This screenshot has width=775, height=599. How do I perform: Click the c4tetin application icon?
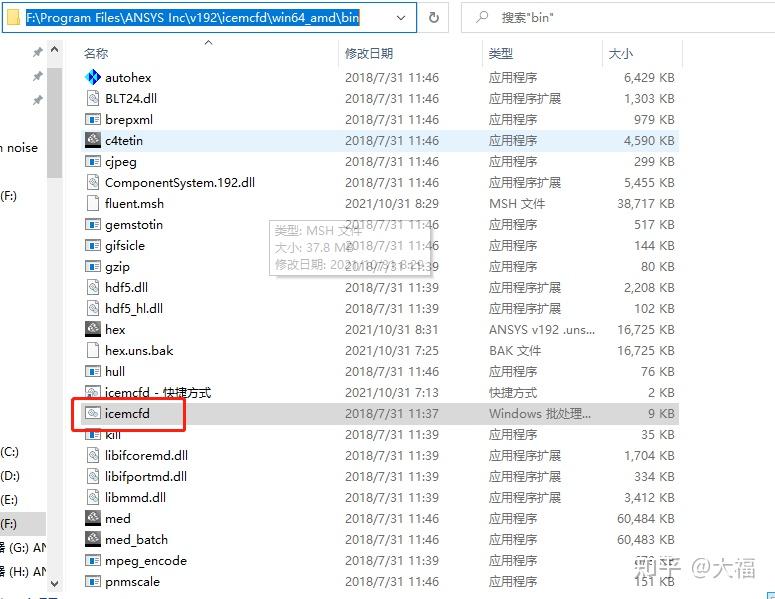tap(93, 140)
